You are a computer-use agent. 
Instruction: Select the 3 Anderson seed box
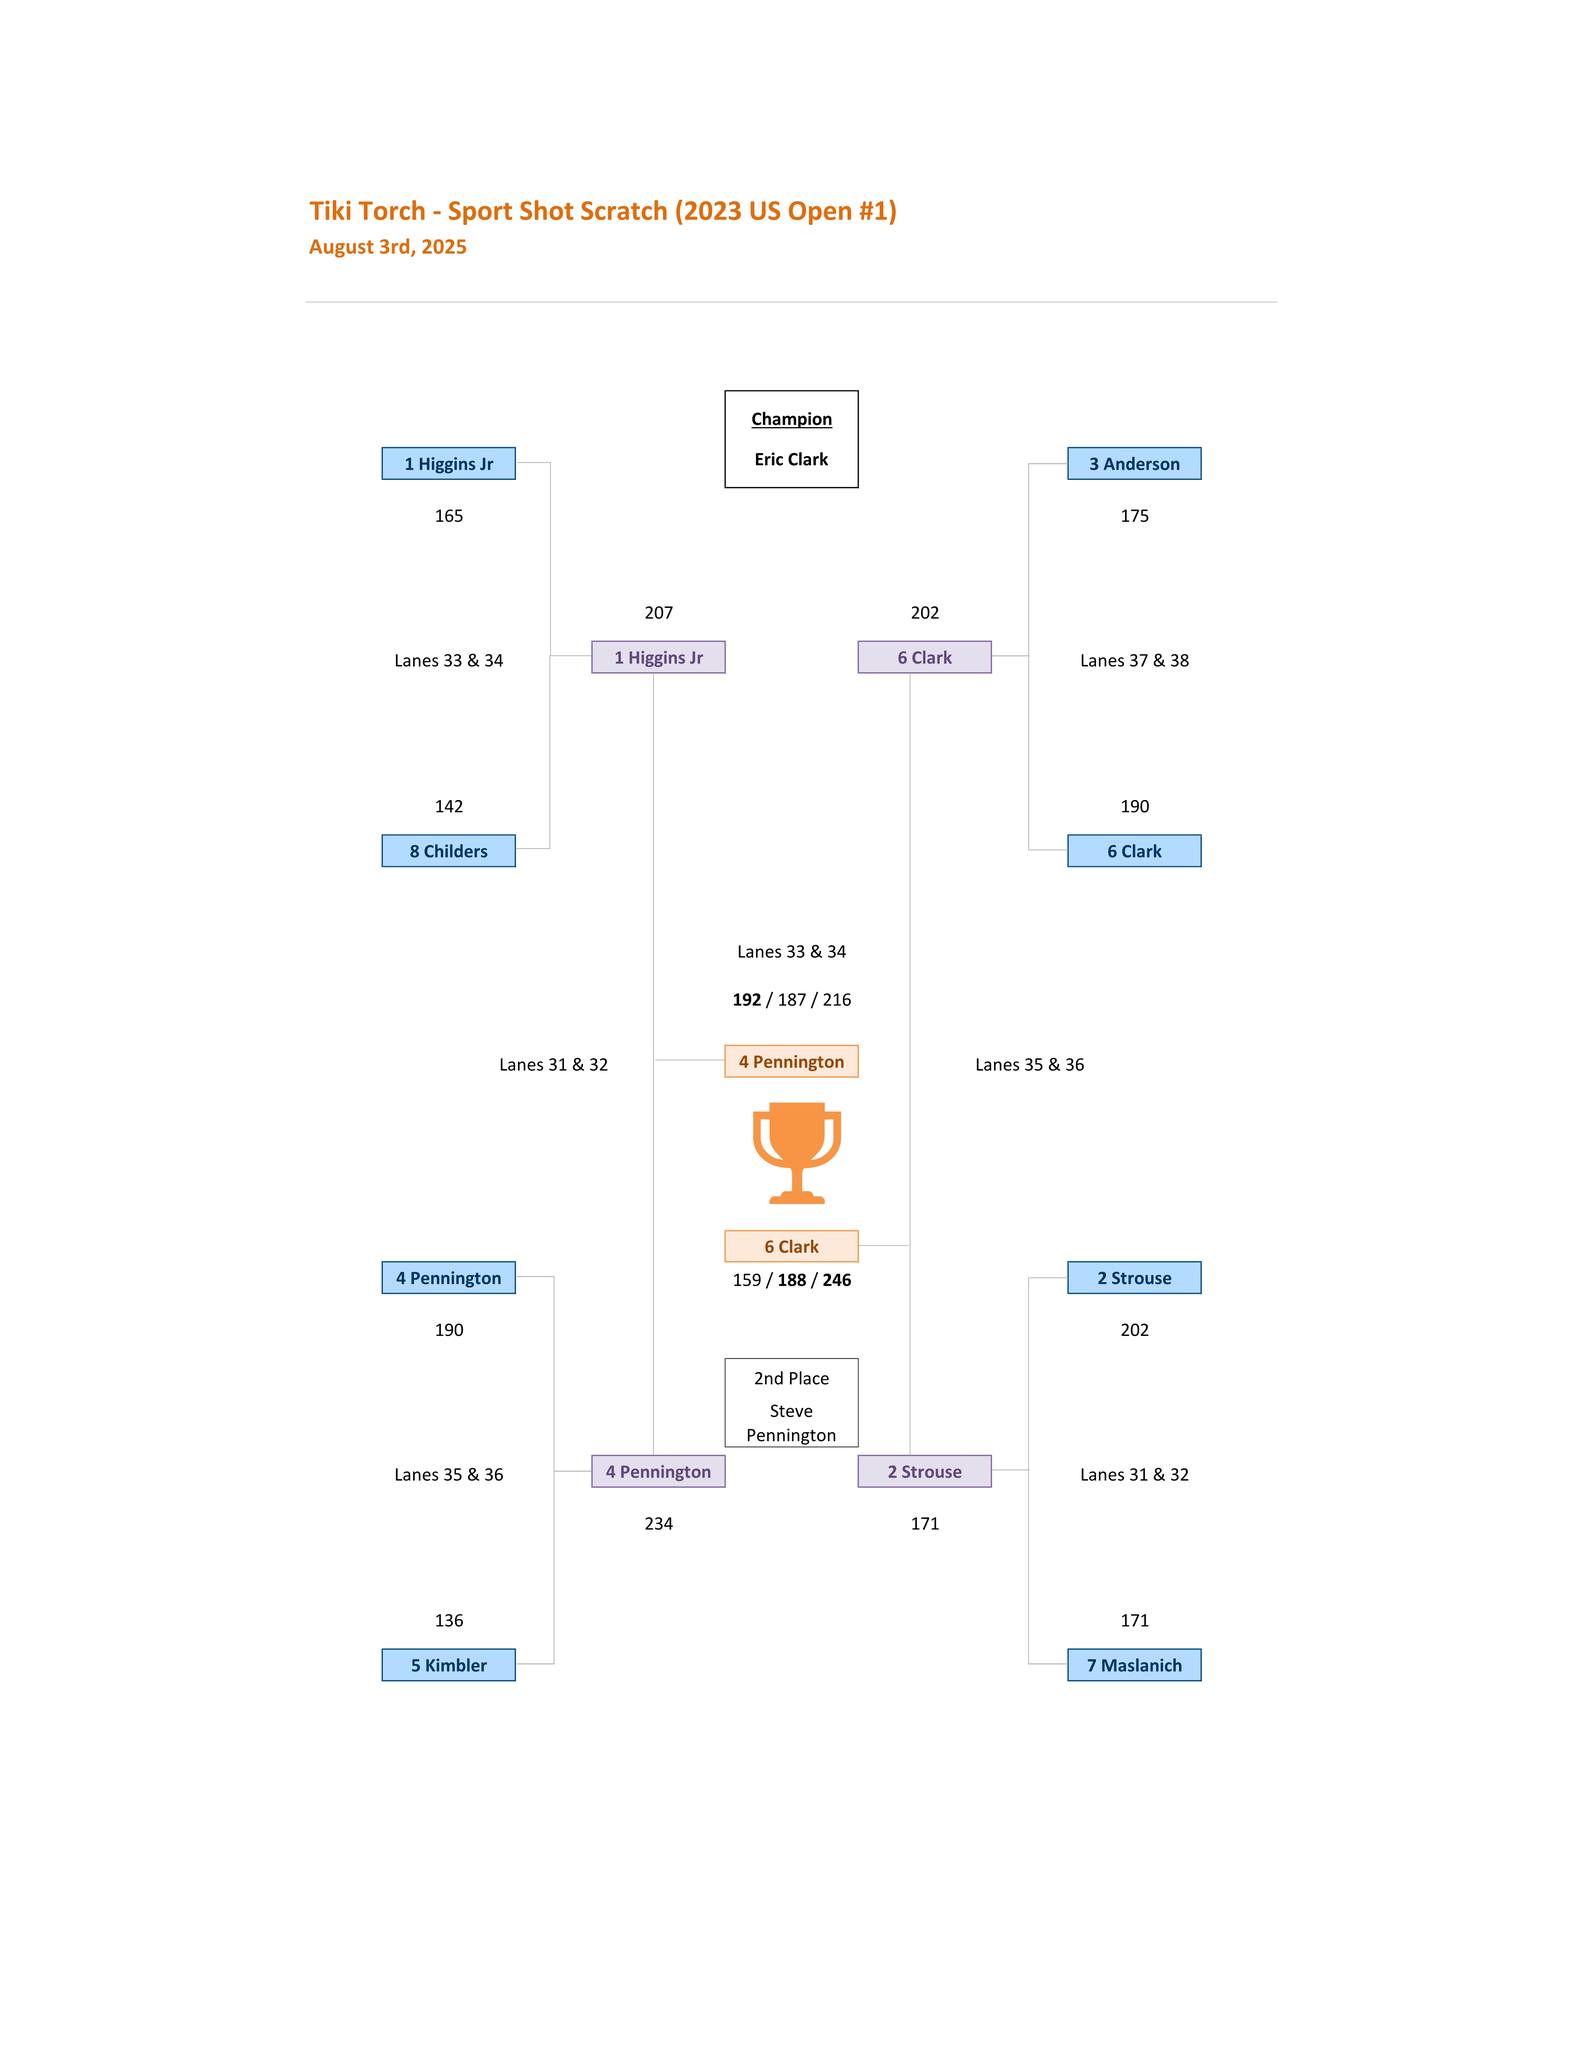pos(1134,463)
